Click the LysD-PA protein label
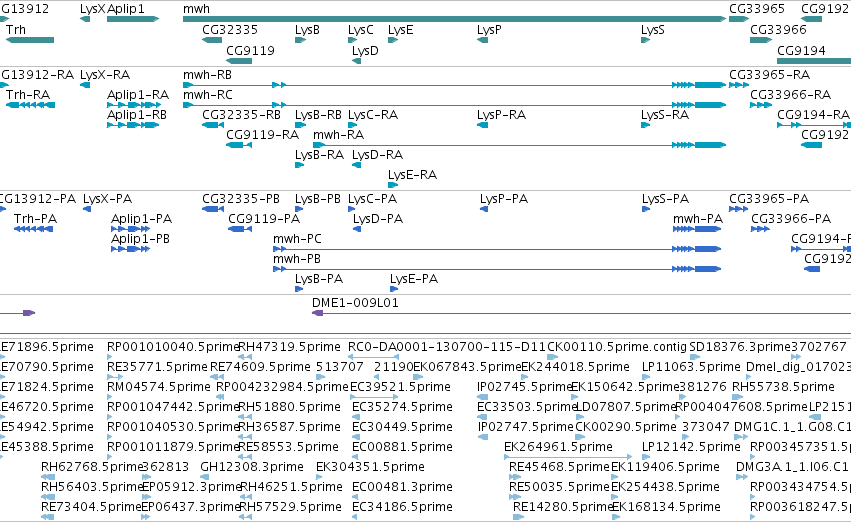Image resolution: width=851 pixels, height=522 pixels. click(378, 219)
